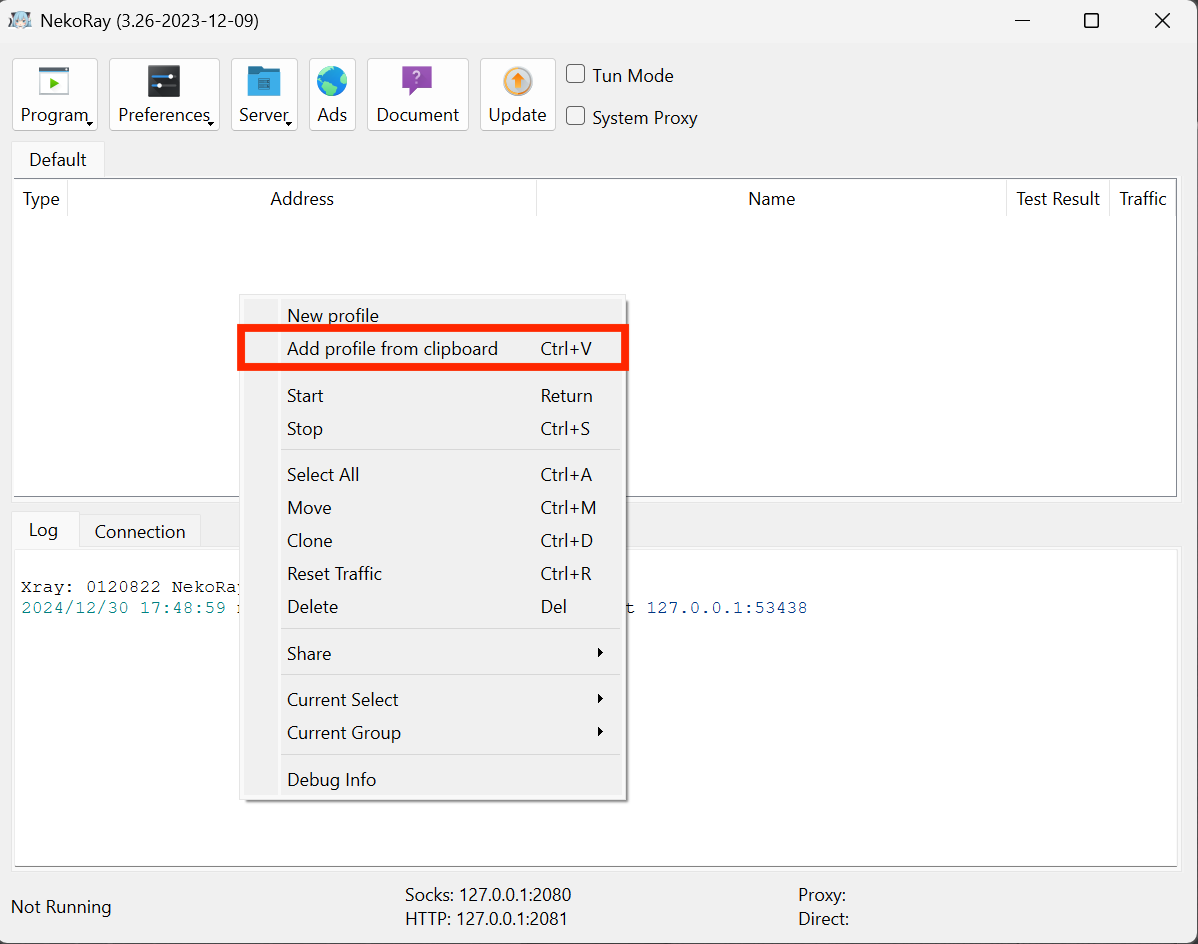Screen dimensions: 1198x944
Task: Click Debug Info menu entry
Action: pyautogui.click(x=332, y=779)
